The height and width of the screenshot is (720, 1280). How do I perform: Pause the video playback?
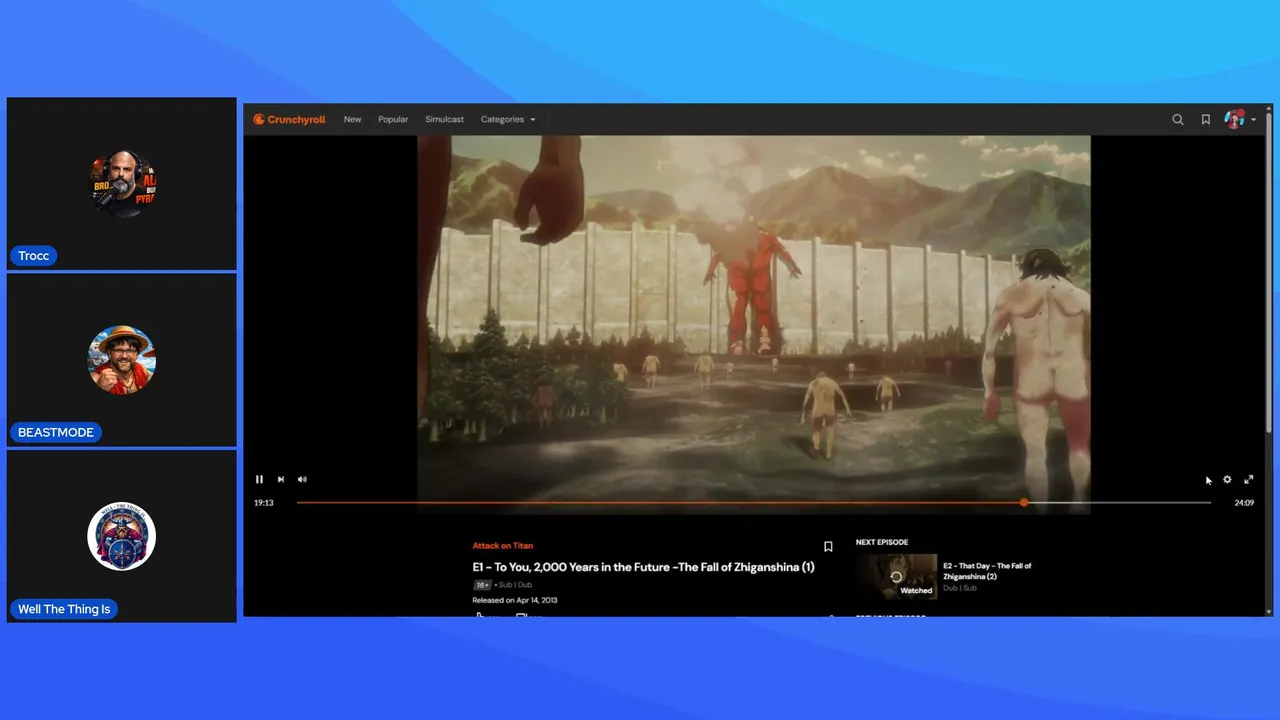[x=259, y=479]
